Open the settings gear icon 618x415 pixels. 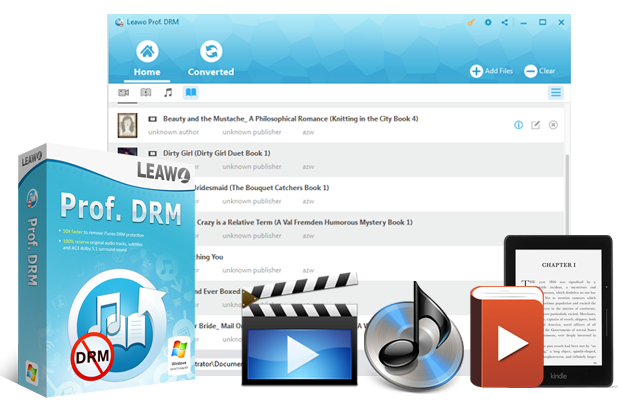point(488,22)
